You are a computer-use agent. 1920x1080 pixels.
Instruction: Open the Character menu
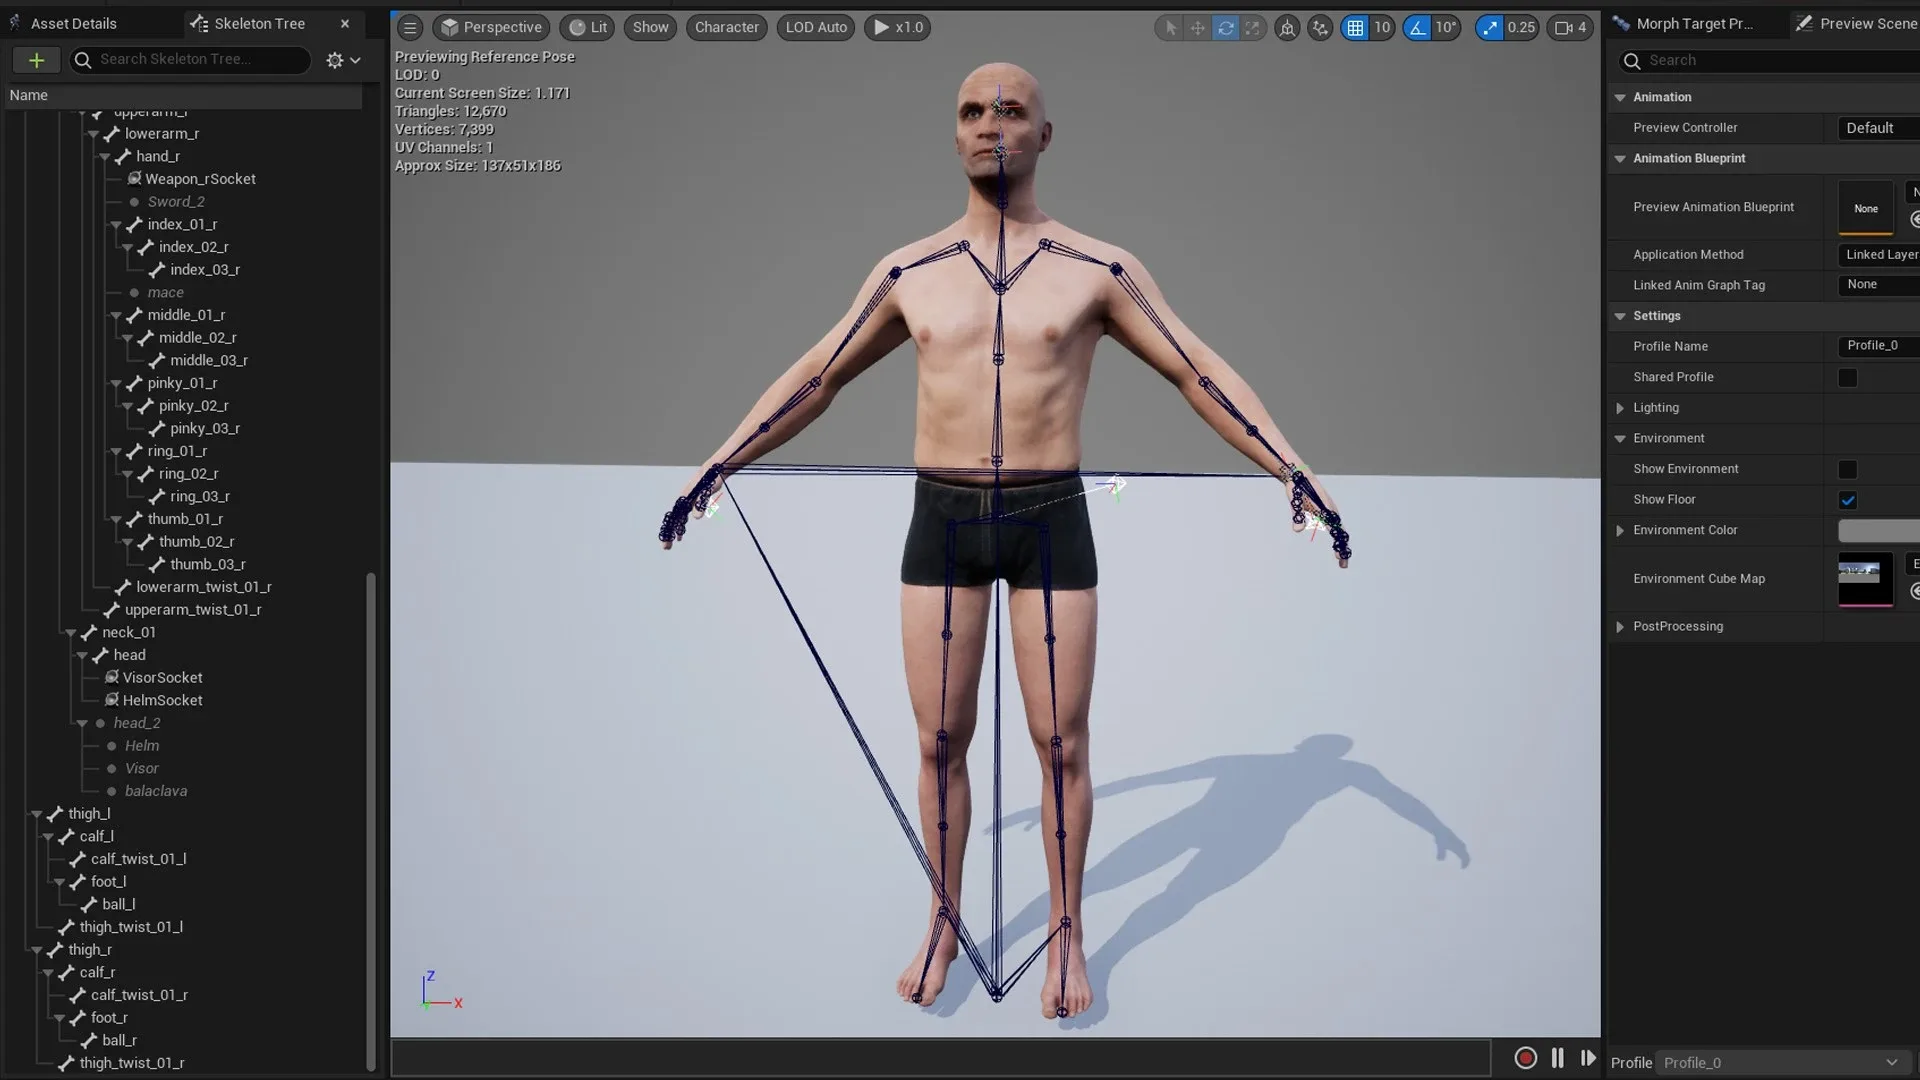click(x=727, y=28)
